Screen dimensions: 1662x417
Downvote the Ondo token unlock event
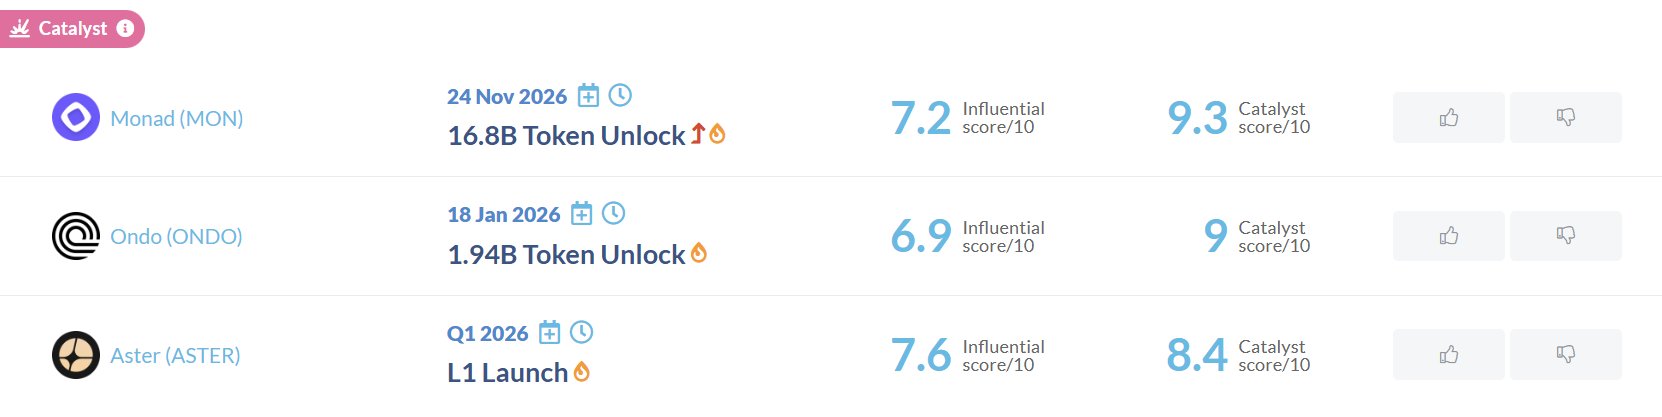[x=1565, y=236]
